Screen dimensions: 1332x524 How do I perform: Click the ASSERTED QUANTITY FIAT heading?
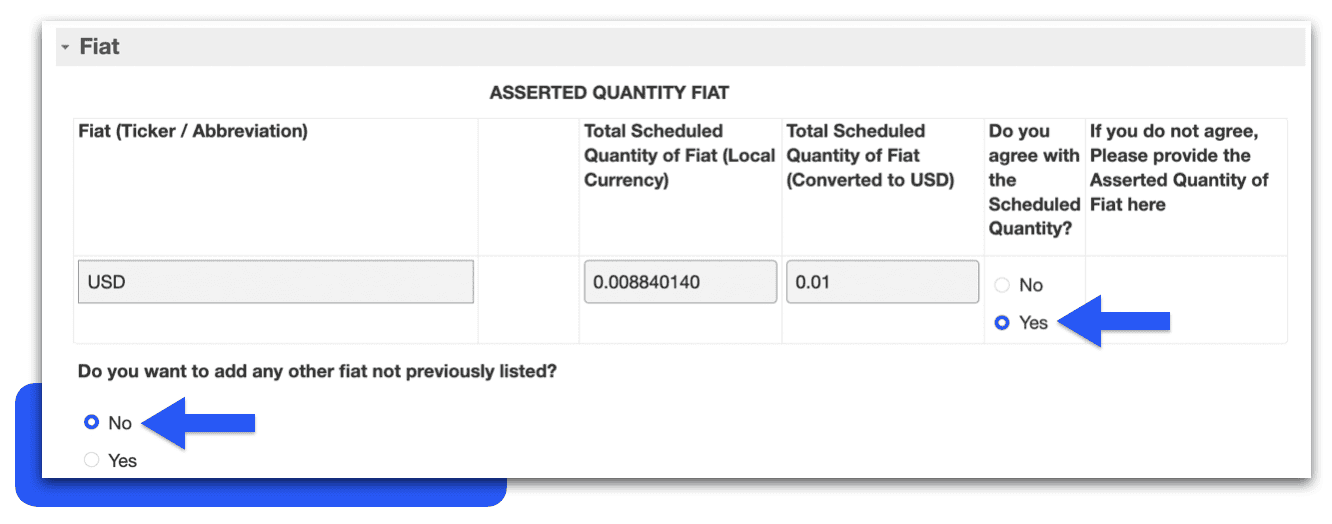click(x=609, y=93)
